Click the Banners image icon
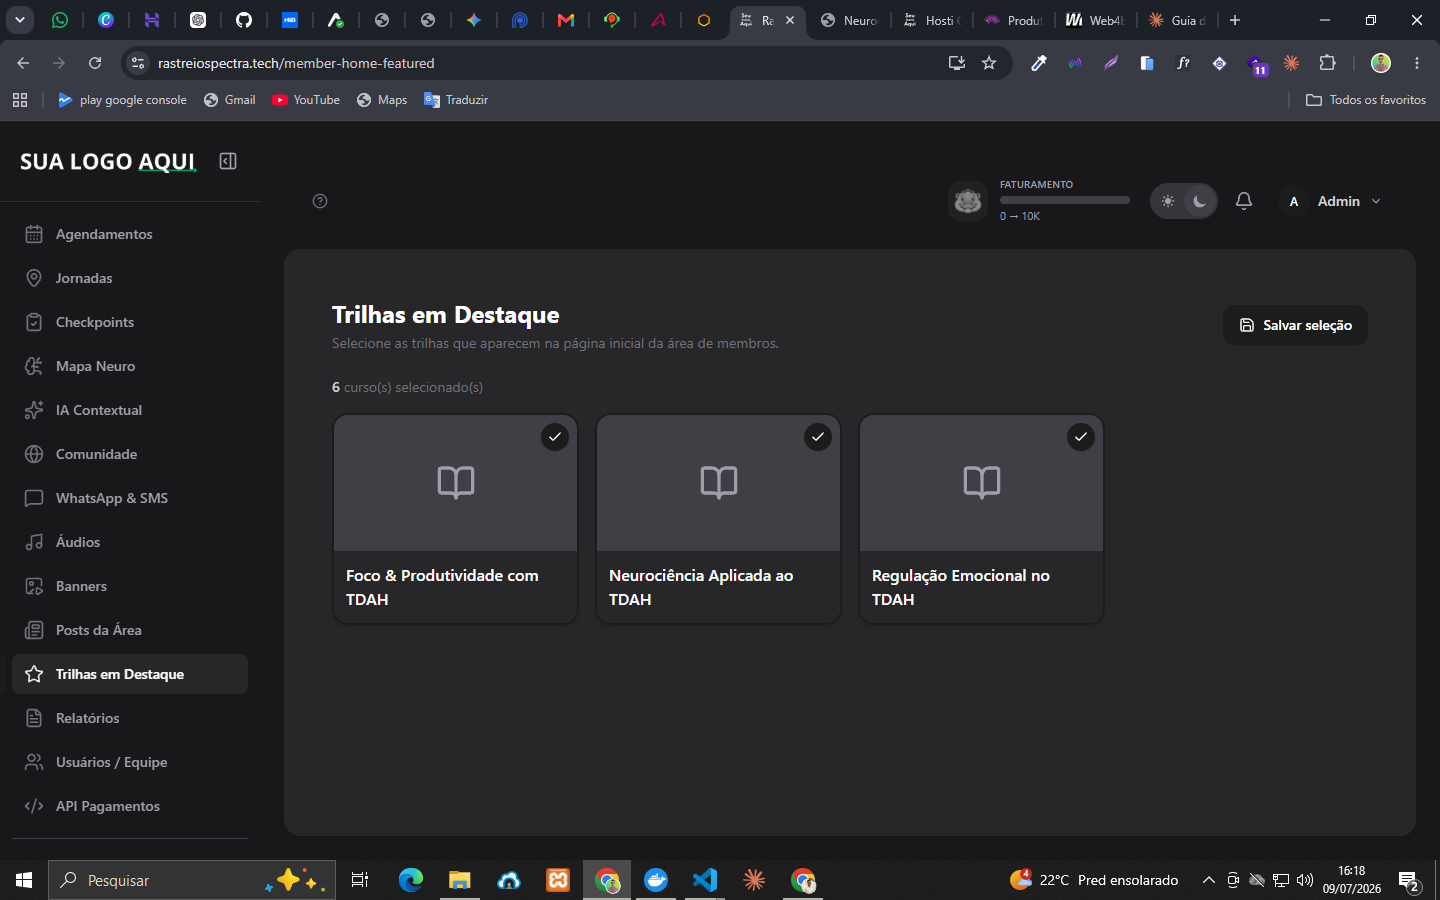1440x900 pixels. point(34,586)
